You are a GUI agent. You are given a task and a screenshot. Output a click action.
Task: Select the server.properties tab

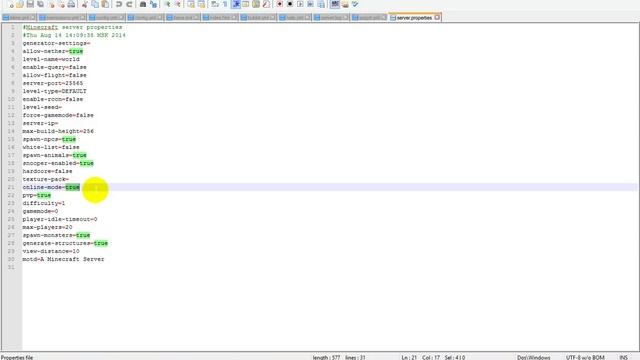pos(414,18)
